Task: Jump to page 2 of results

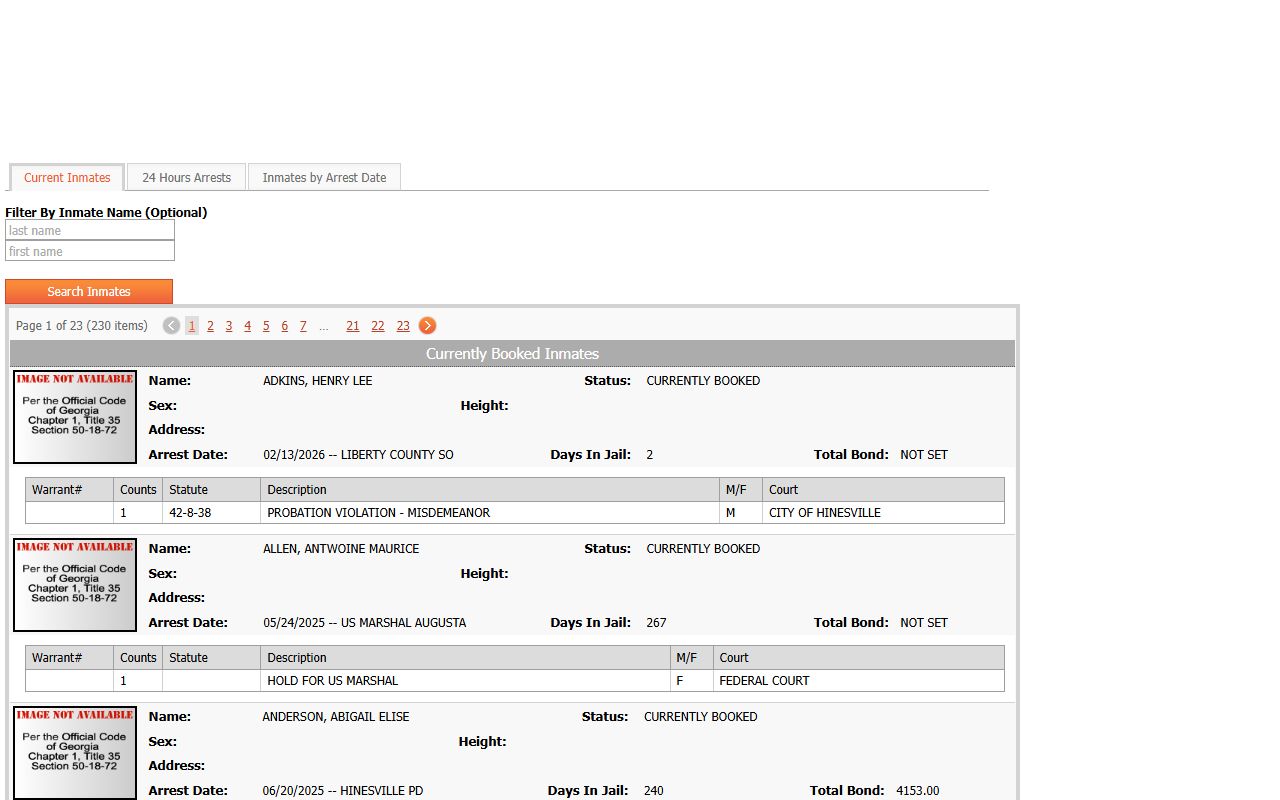Action: tap(210, 326)
